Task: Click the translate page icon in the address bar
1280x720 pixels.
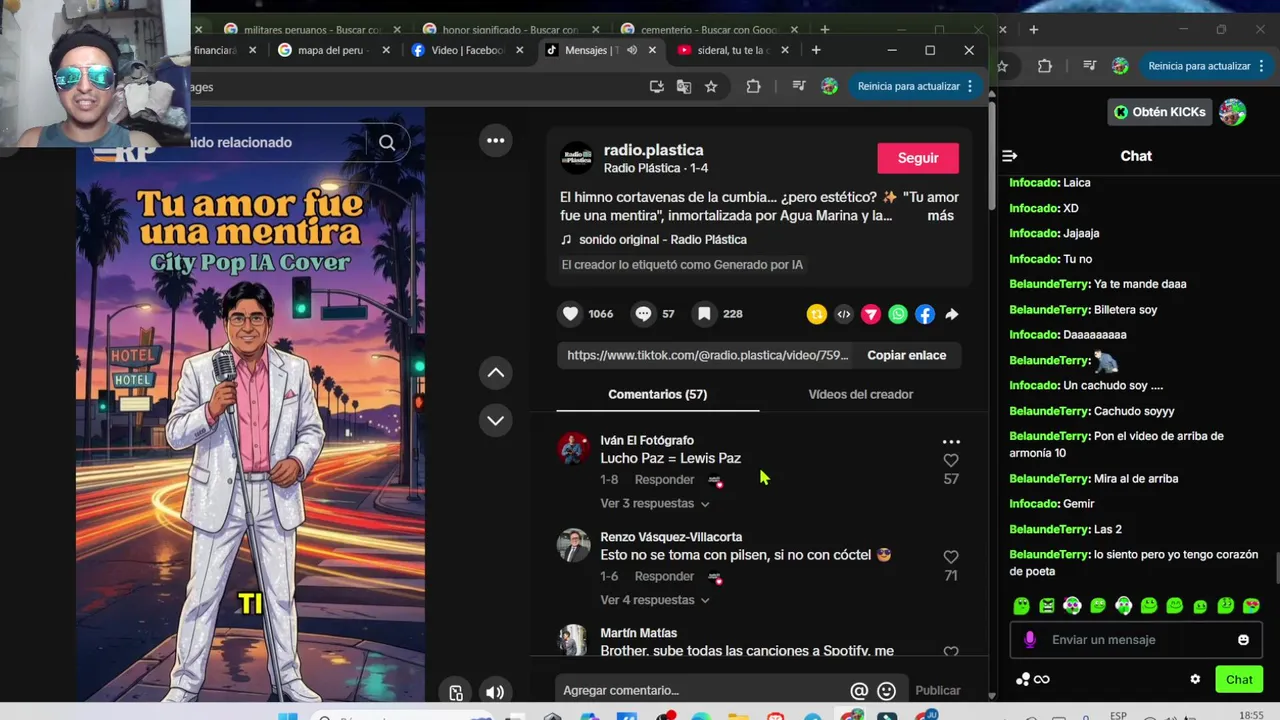Action: tap(684, 87)
